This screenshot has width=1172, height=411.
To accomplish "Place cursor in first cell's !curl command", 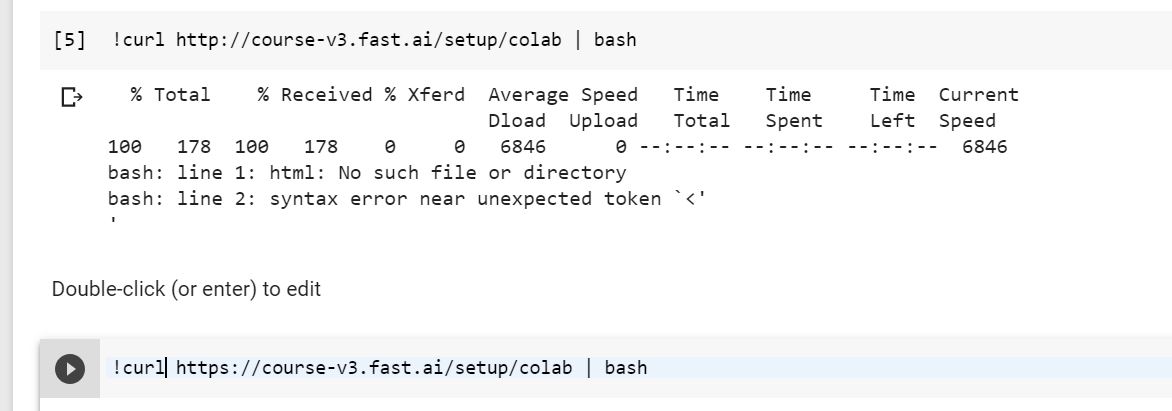I will [374, 40].
